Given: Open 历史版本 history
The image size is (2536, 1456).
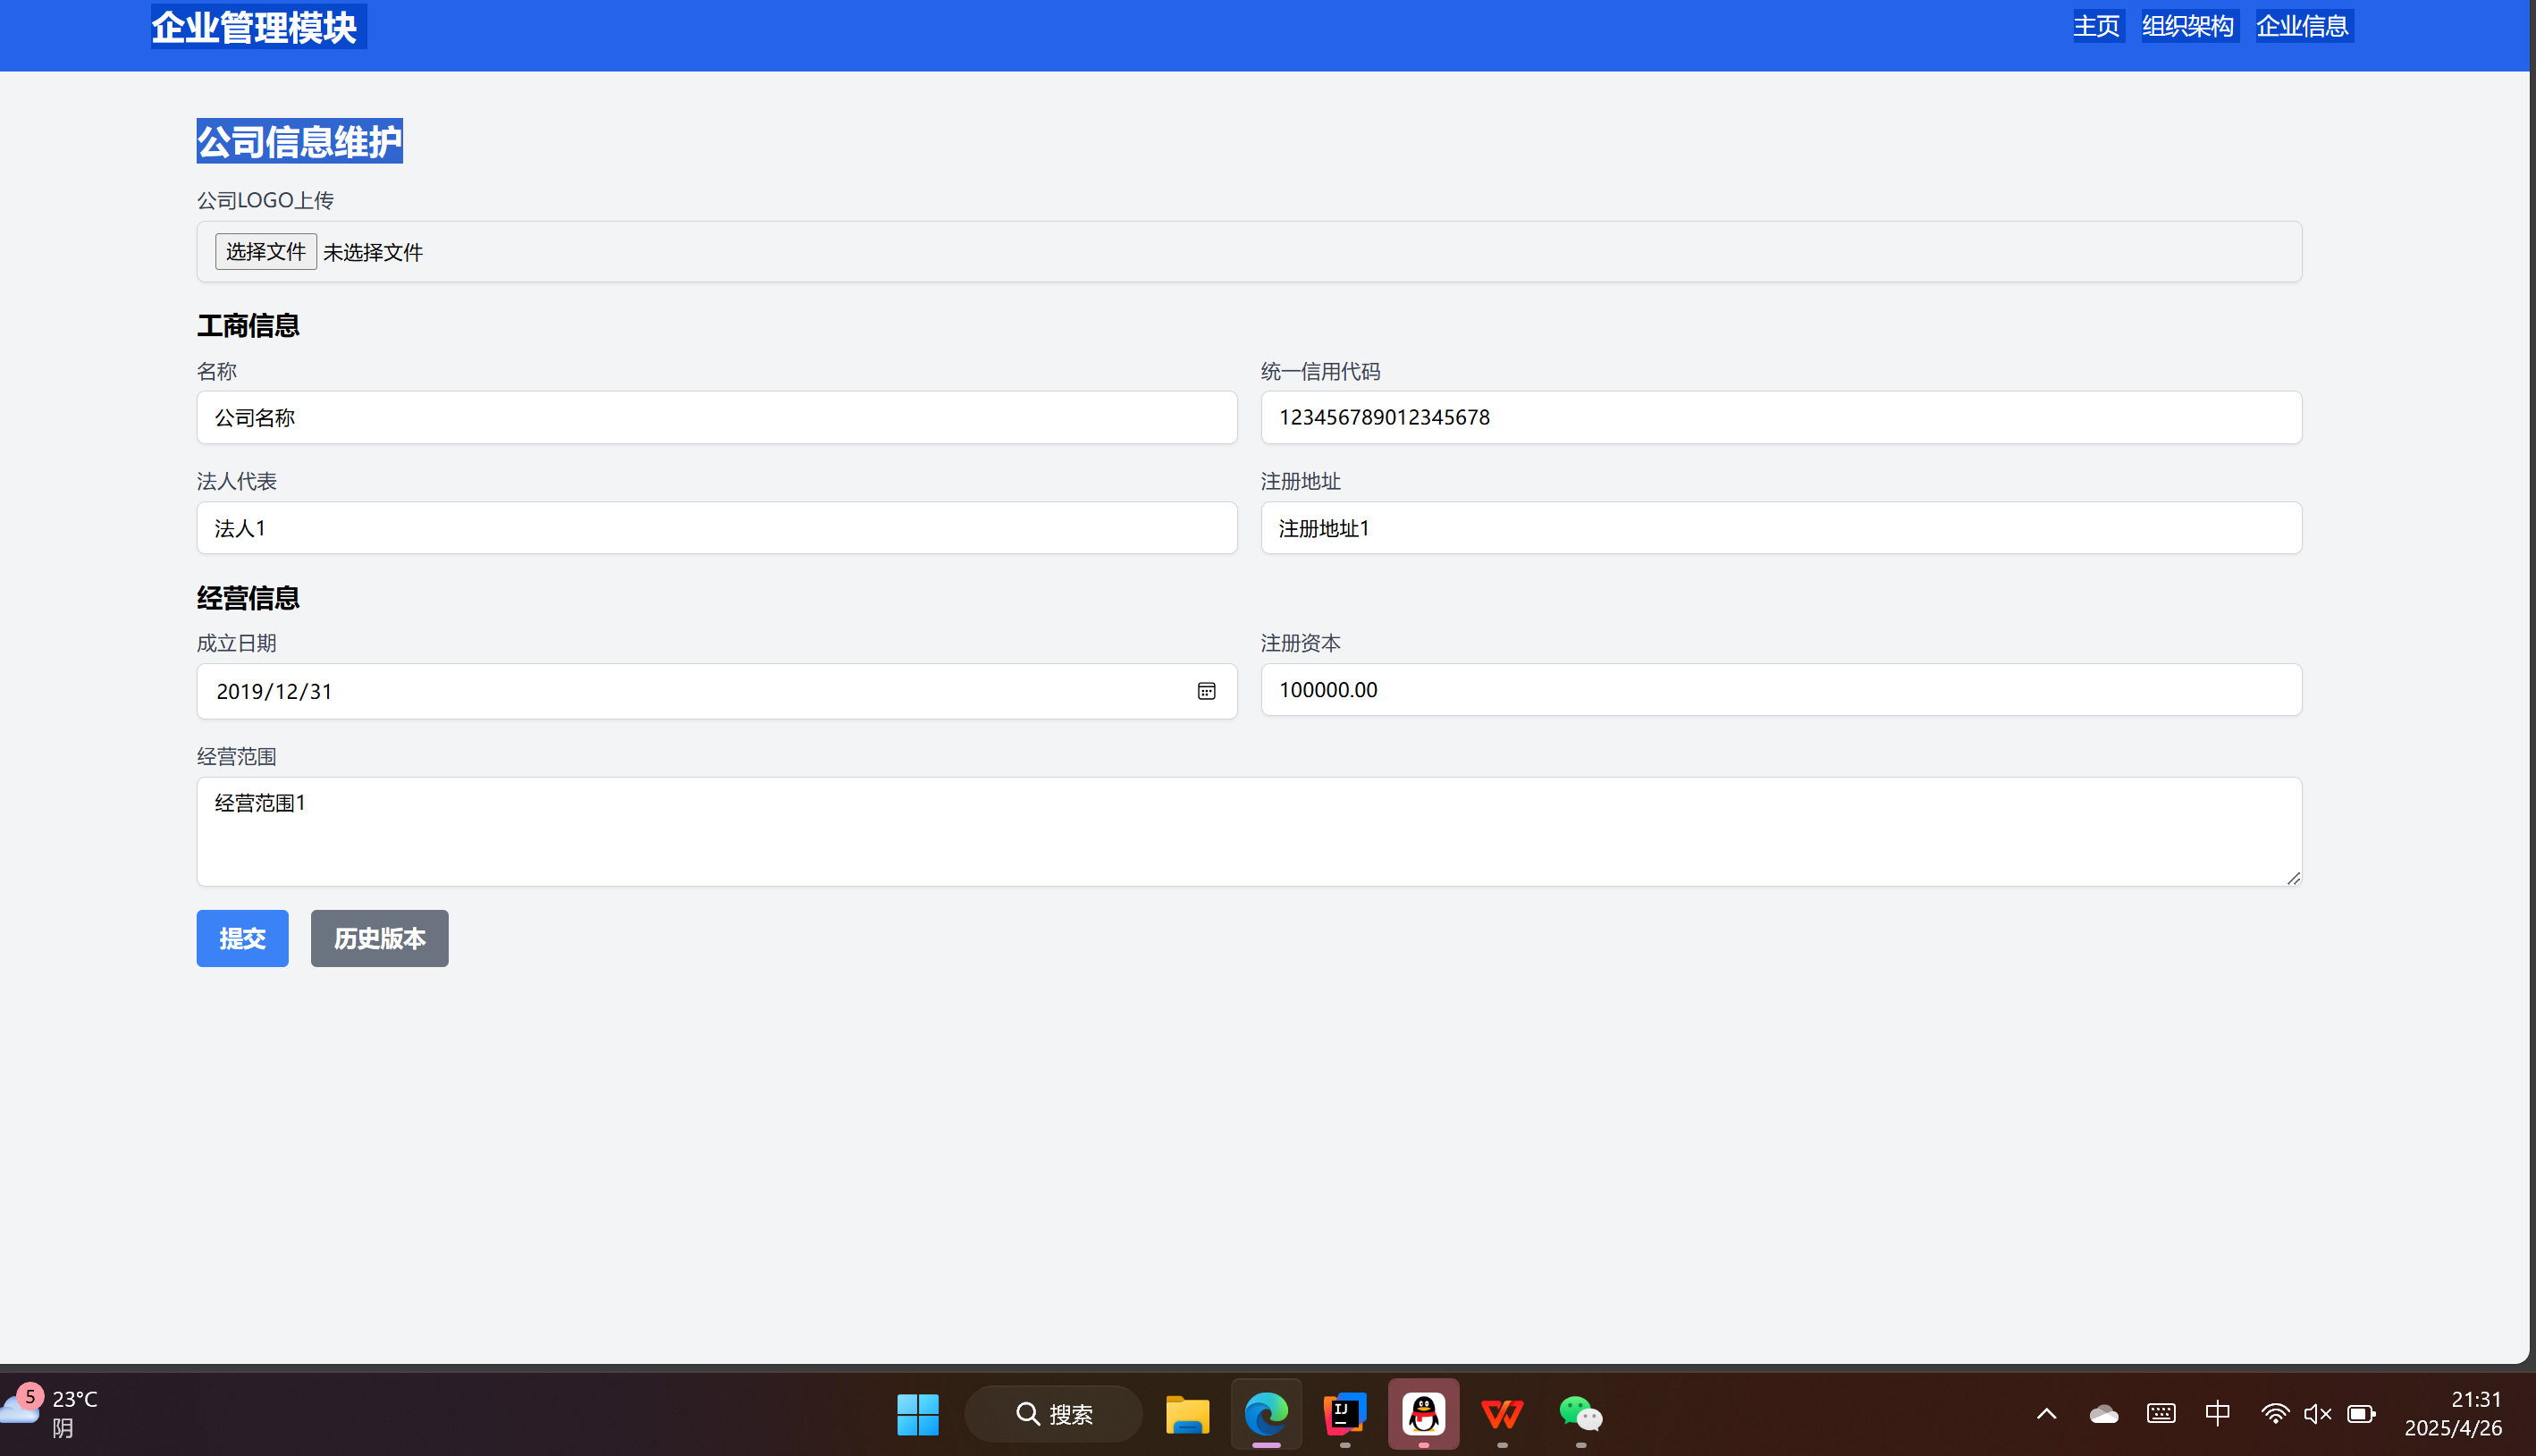Looking at the screenshot, I should click(x=379, y=938).
